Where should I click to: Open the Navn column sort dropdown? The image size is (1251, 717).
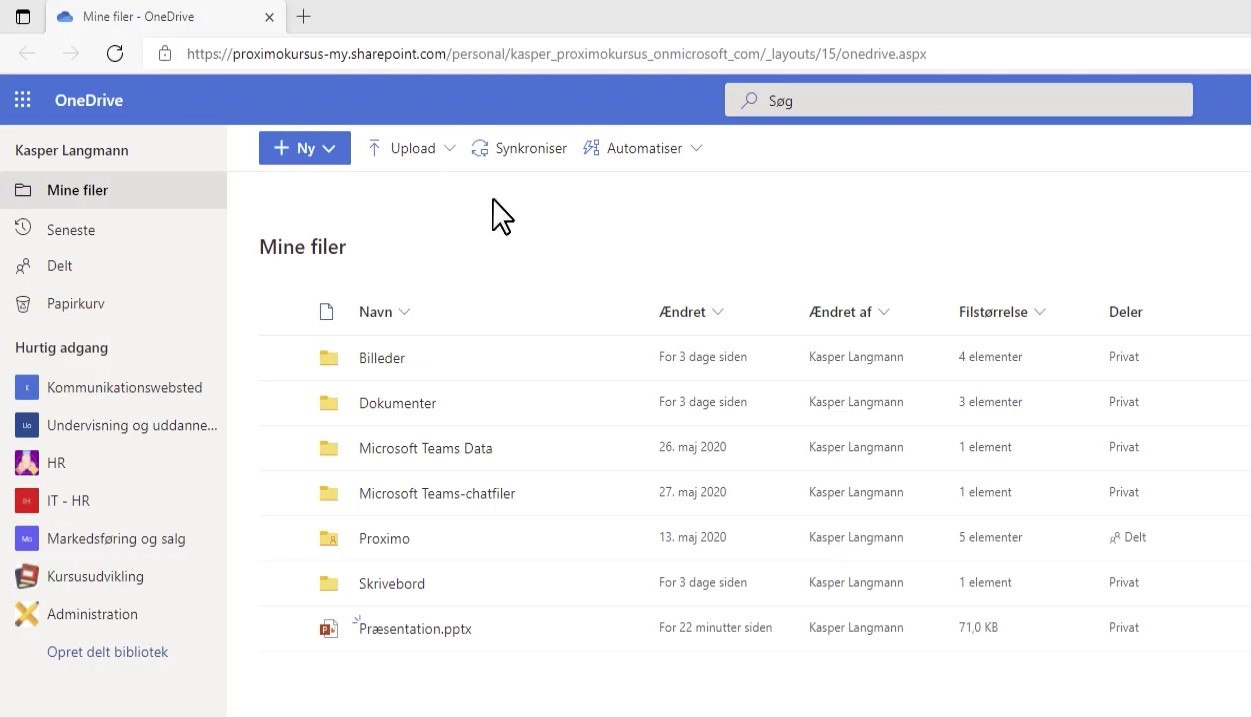pos(404,312)
